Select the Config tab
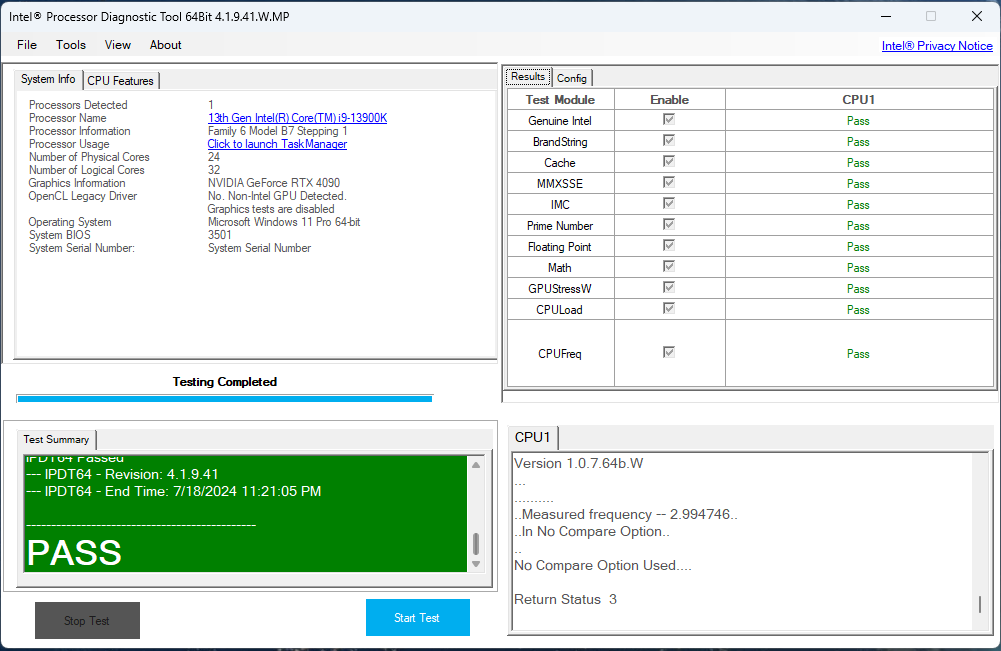 pos(571,78)
